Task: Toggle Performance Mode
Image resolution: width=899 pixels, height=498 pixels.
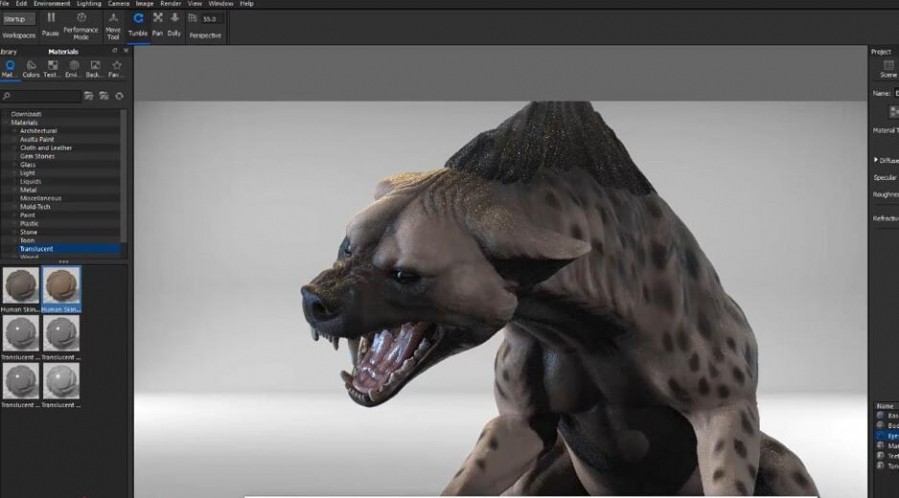Action: pos(81,25)
